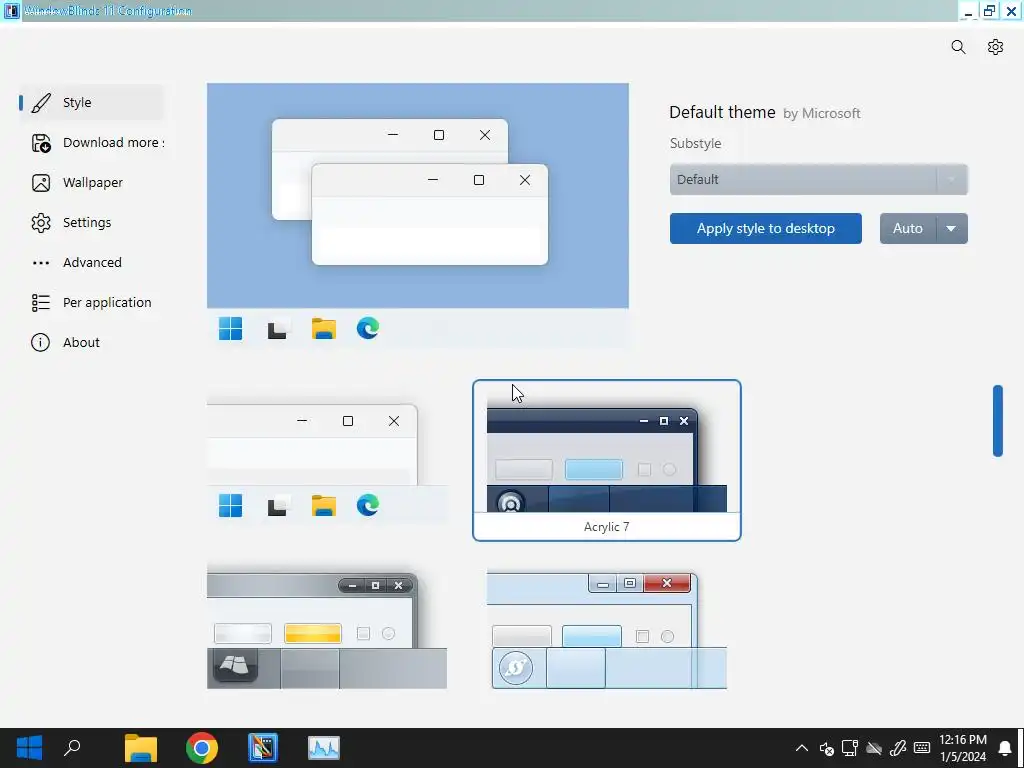The image size is (1024, 768).
Task: Click the About info icon
Action: (40, 343)
